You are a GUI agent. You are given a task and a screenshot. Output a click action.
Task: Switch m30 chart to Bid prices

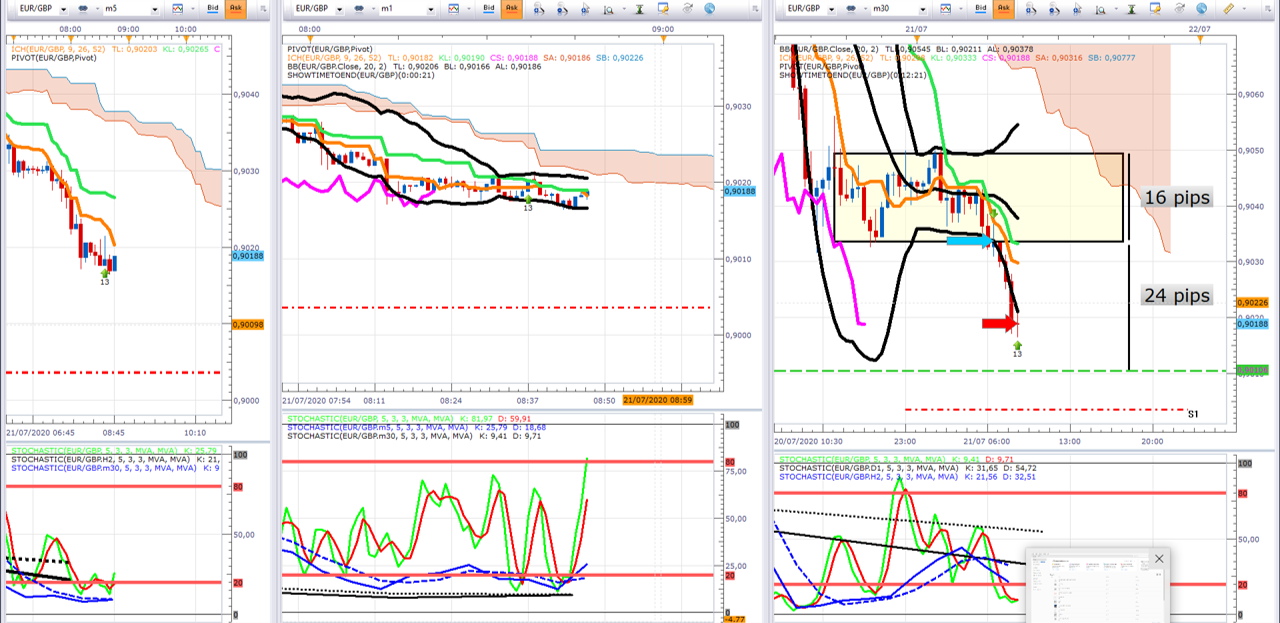pyautogui.click(x=981, y=8)
